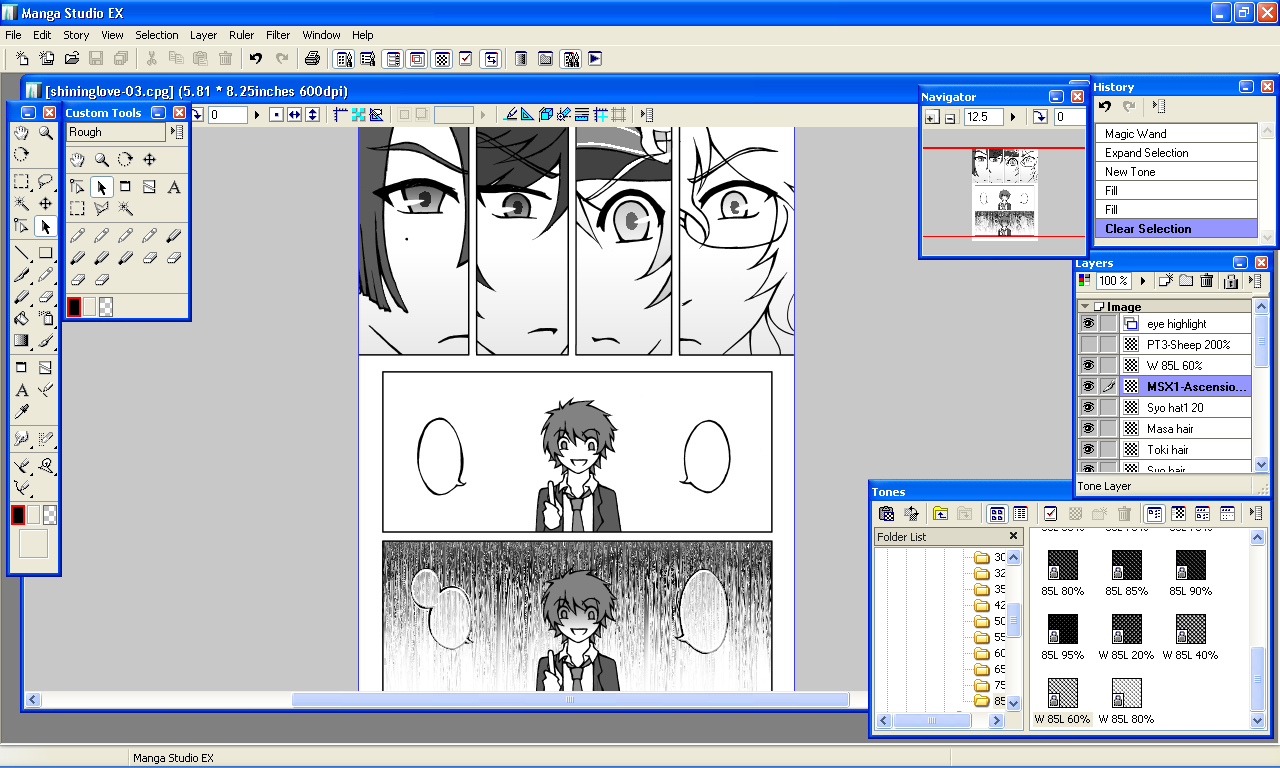Click the Undo arrow in the main toolbar
Viewport: 1280px width, 768px height.
pyautogui.click(x=256, y=59)
